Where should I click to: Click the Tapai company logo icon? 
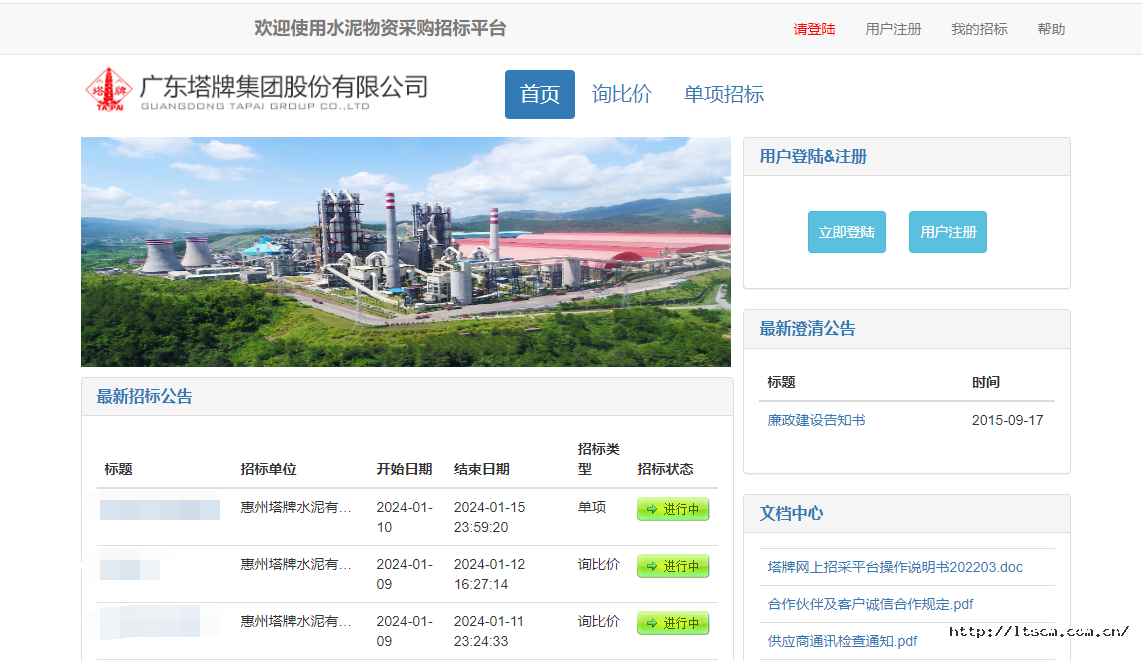(109, 89)
